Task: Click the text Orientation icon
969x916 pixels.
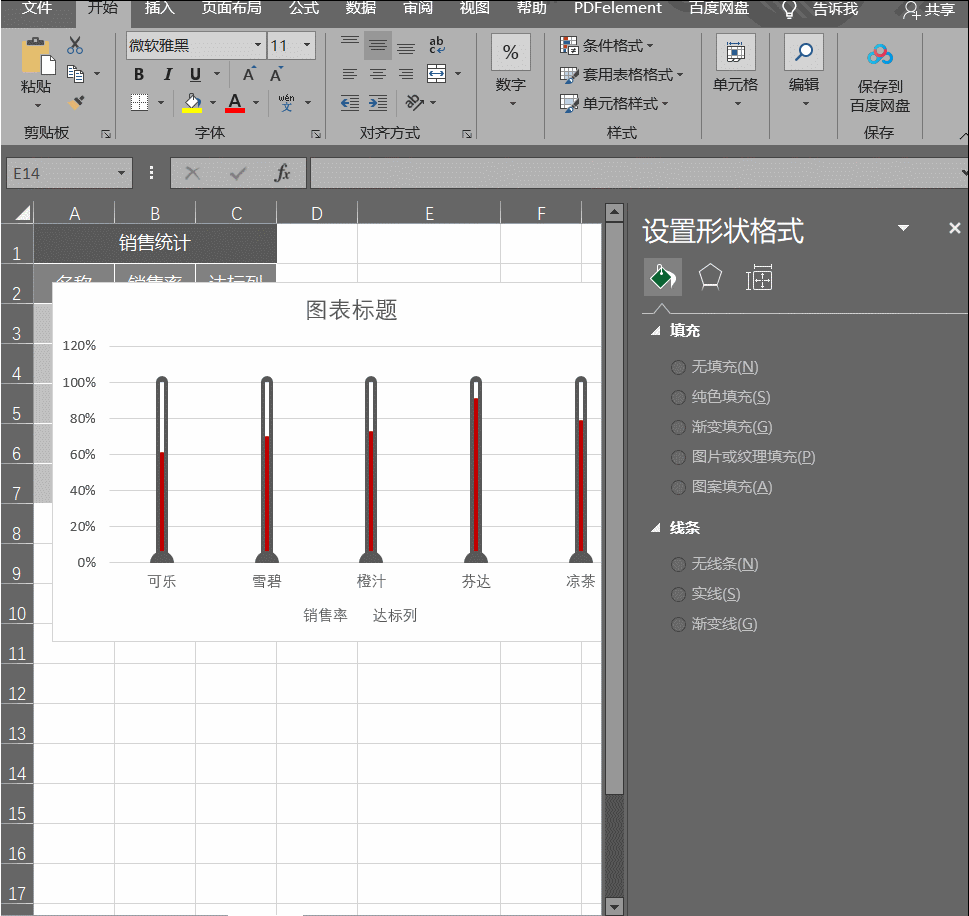Action: pos(414,103)
